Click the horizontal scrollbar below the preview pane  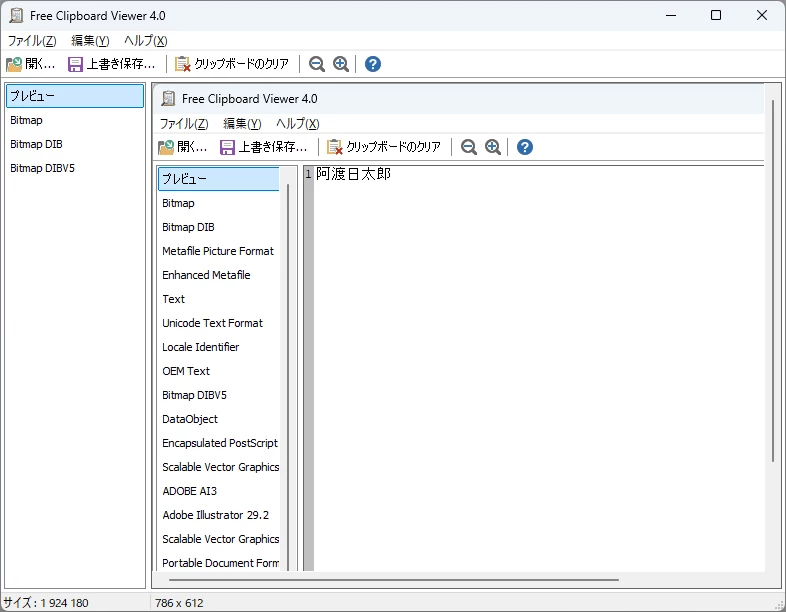tap(394, 580)
